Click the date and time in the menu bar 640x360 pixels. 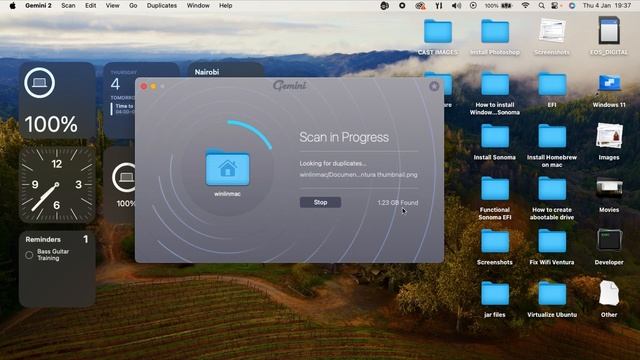(x=607, y=5)
